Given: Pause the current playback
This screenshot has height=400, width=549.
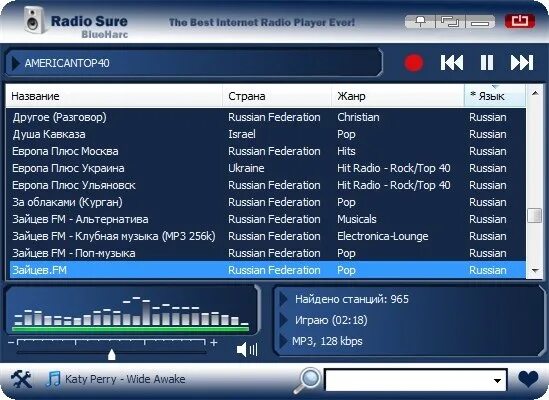Looking at the screenshot, I should 487,63.
